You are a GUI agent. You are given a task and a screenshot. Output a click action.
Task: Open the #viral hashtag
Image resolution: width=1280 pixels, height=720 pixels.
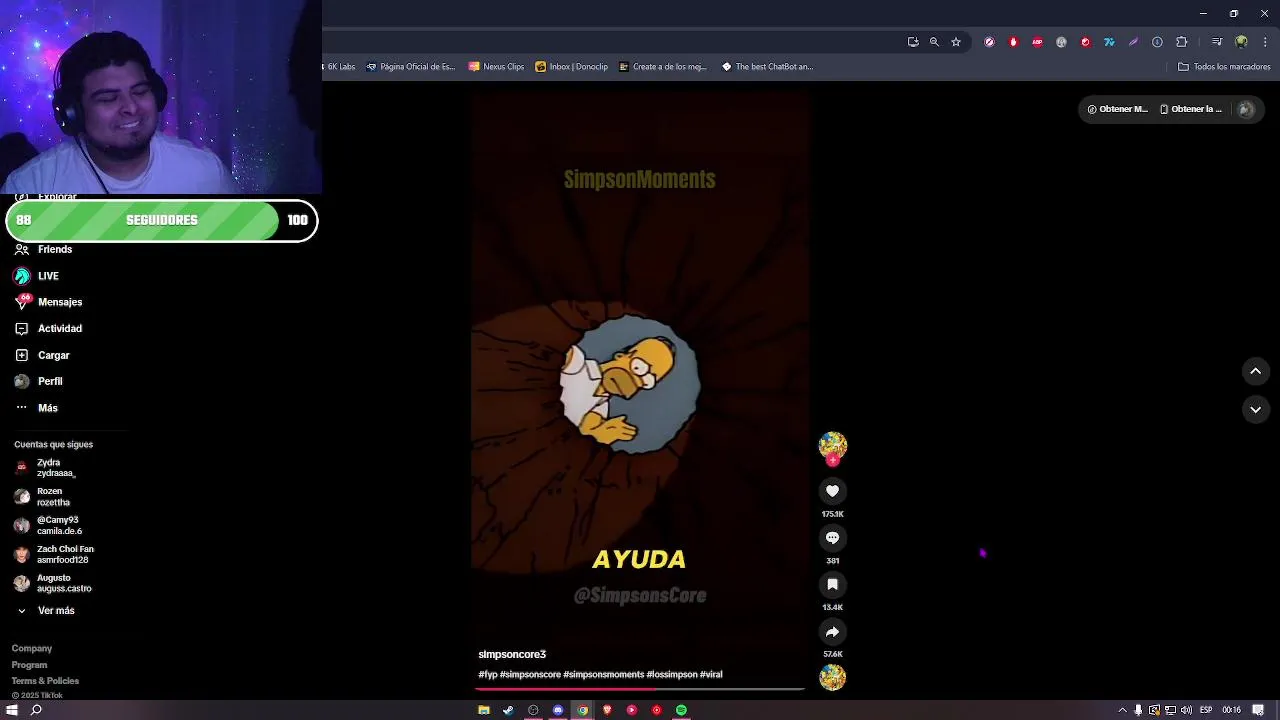tap(711, 675)
